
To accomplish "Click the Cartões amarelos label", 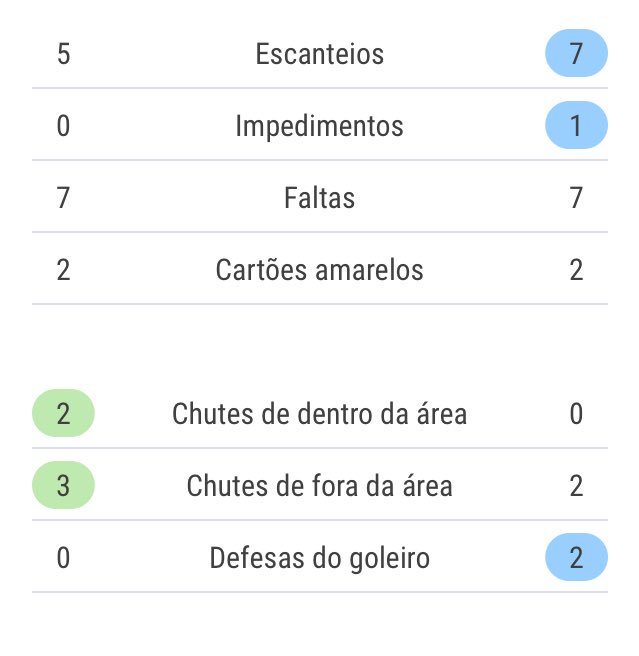I will click(x=319, y=270).
